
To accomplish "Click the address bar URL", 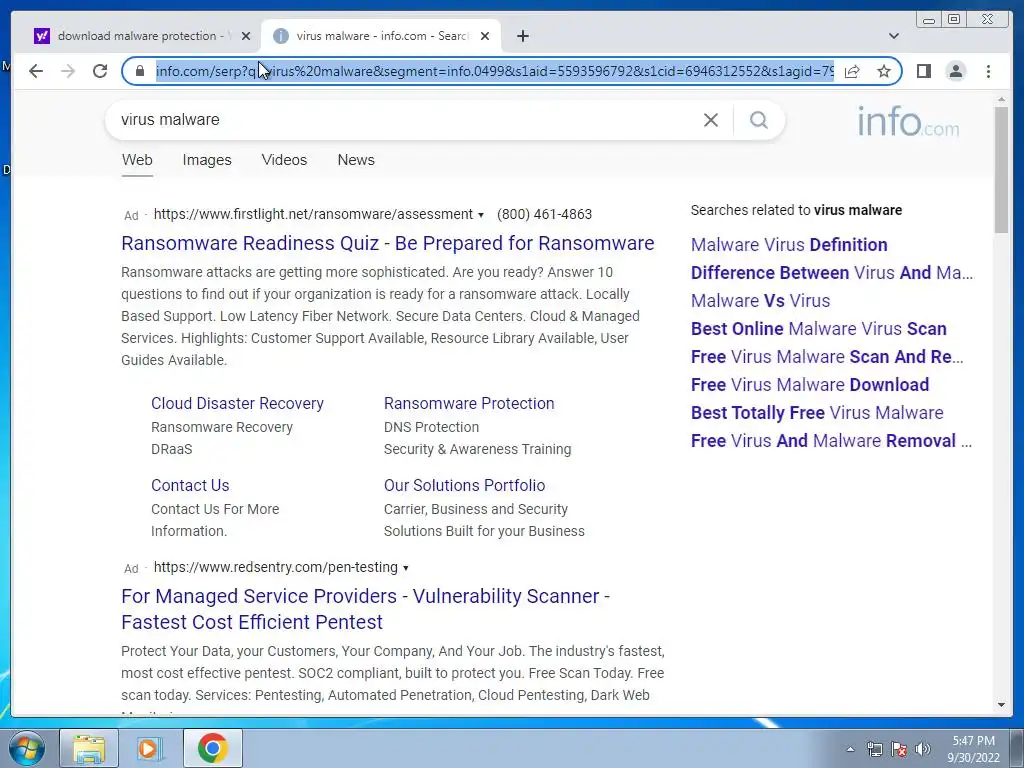I will click(494, 71).
